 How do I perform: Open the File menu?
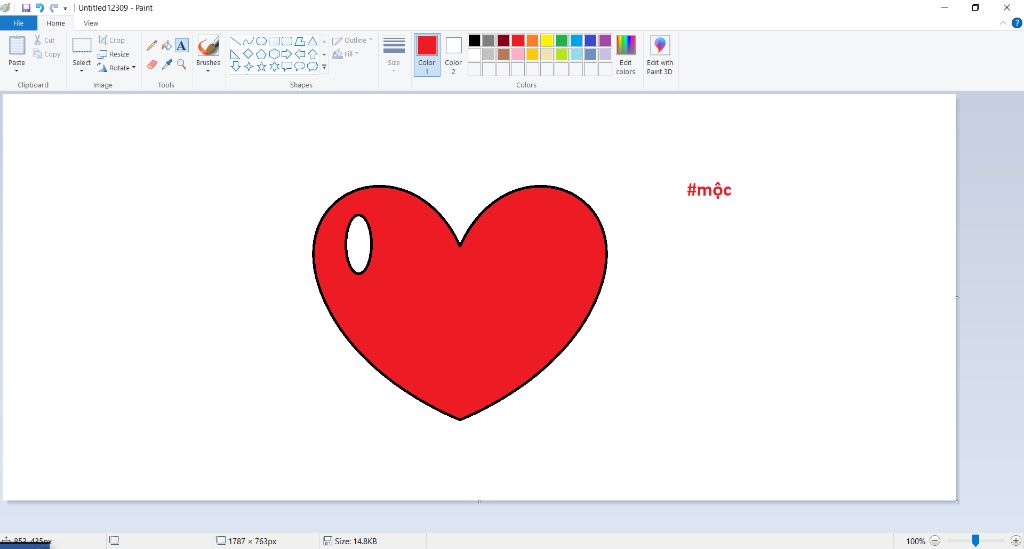click(x=18, y=23)
